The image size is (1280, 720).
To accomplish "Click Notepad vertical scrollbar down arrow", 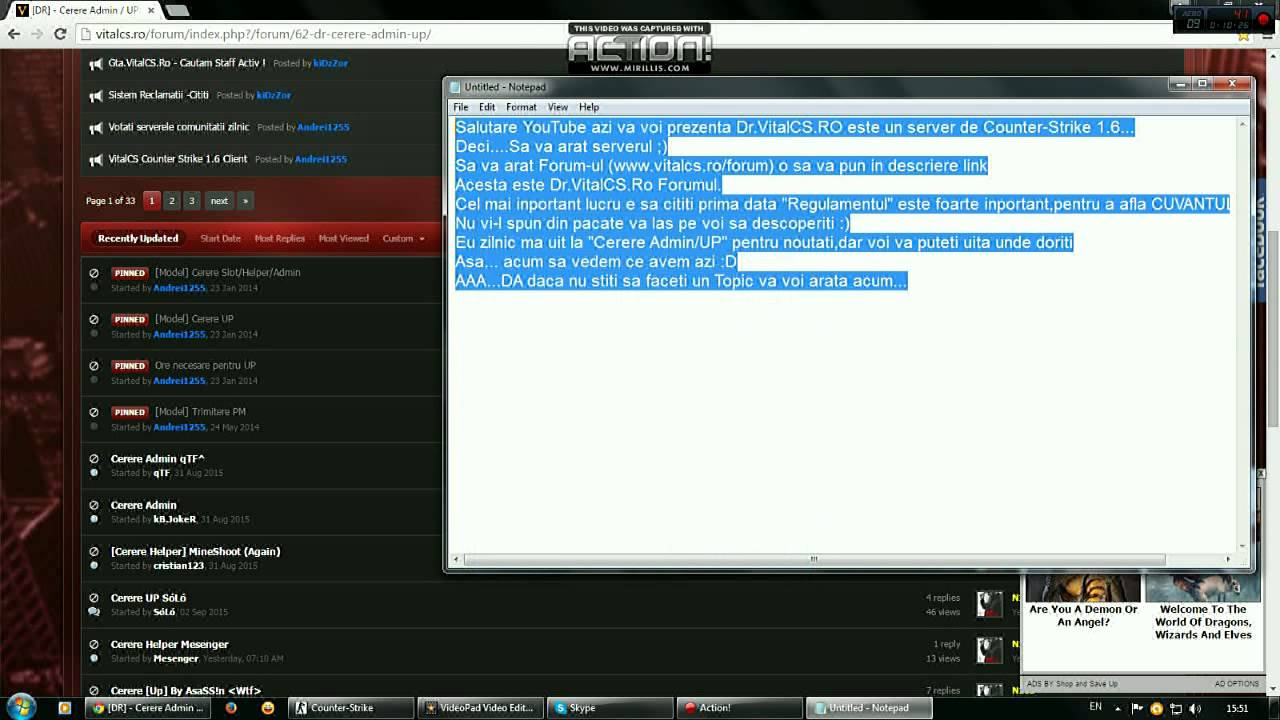I will click(1243, 546).
